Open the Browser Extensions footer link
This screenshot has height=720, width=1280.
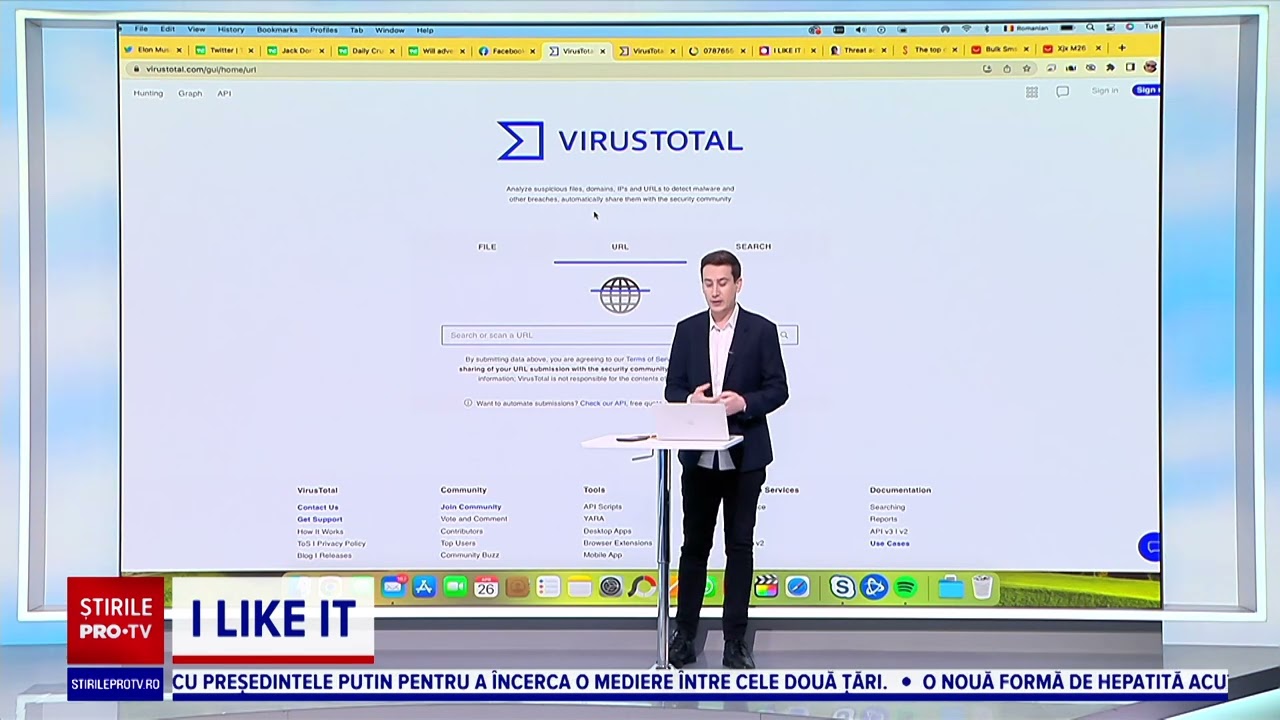tap(618, 543)
